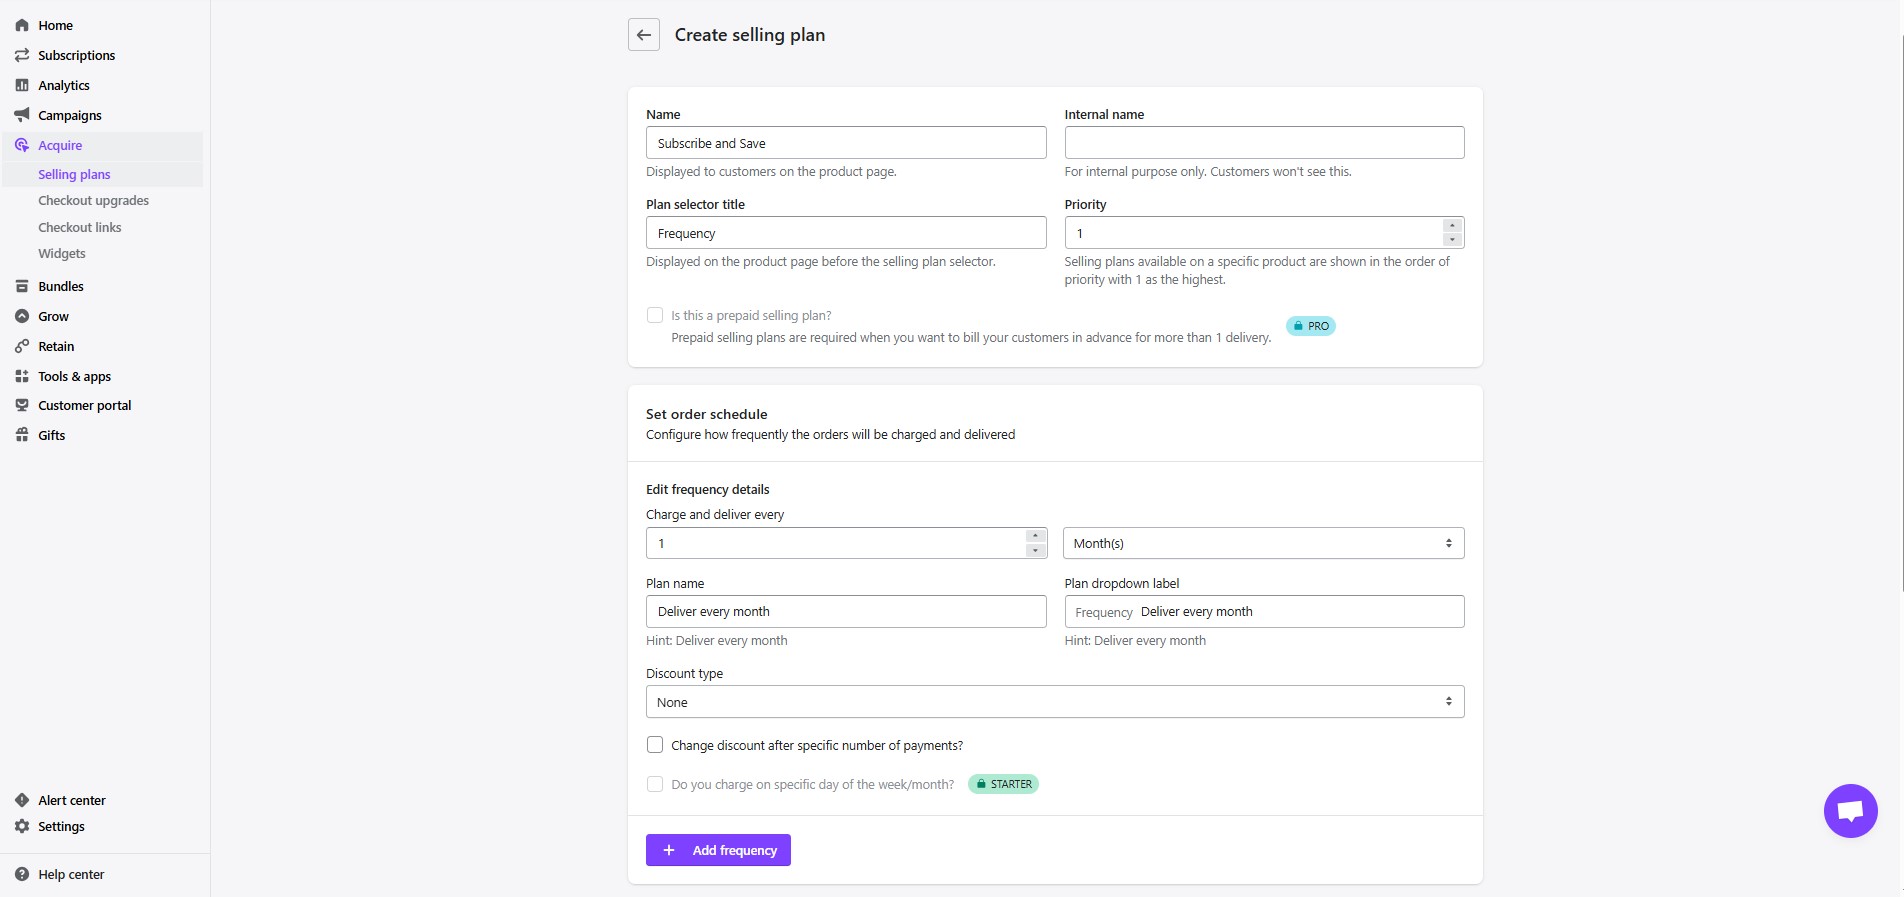This screenshot has width=1904, height=897.
Task: Open the chat support bubble
Action: click(x=1850, y=811)
